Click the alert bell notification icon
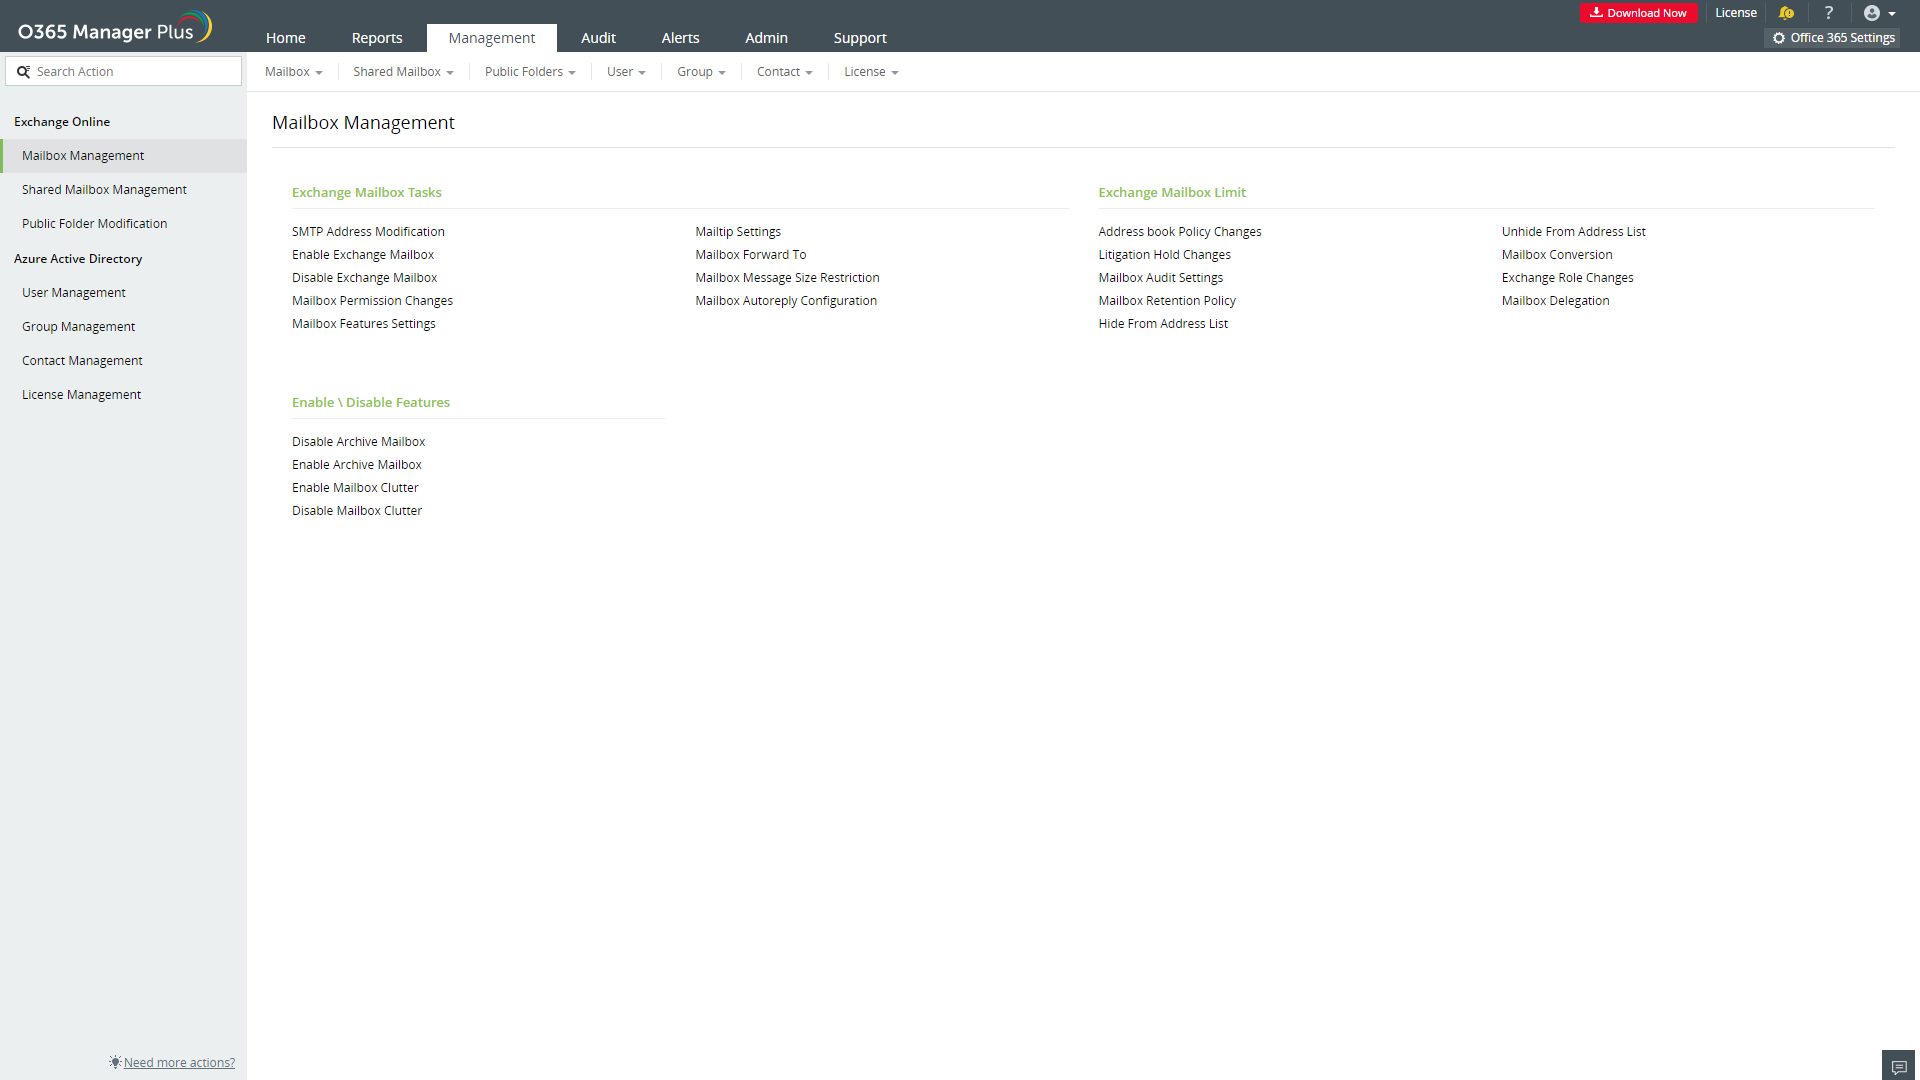The image size is (1920, 1080). (x=1786, y=13)
